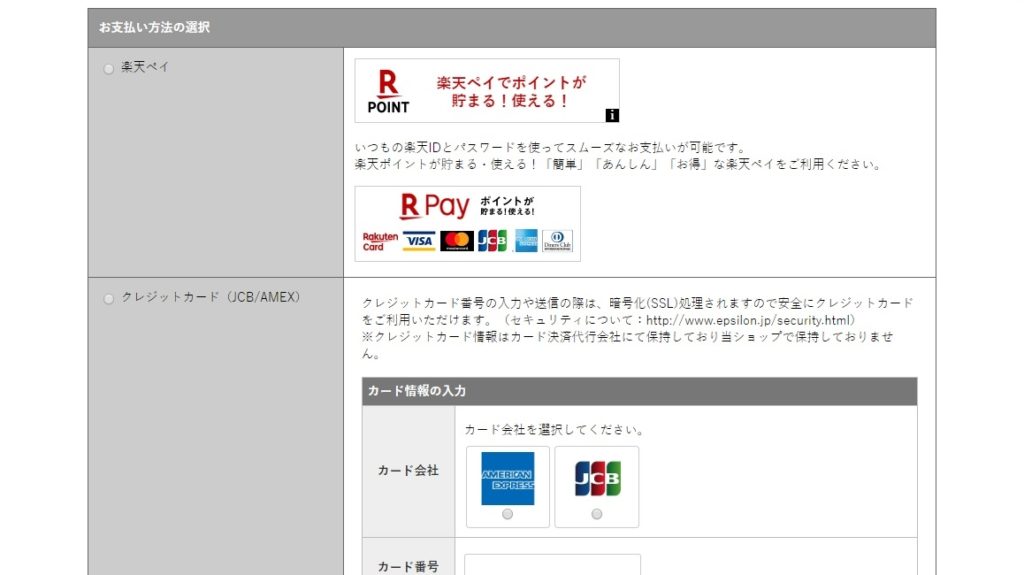The height and width of the screenshot is (575, 1024).
Task: Click the カード情報の入力 header
Action: pos(417,391)
